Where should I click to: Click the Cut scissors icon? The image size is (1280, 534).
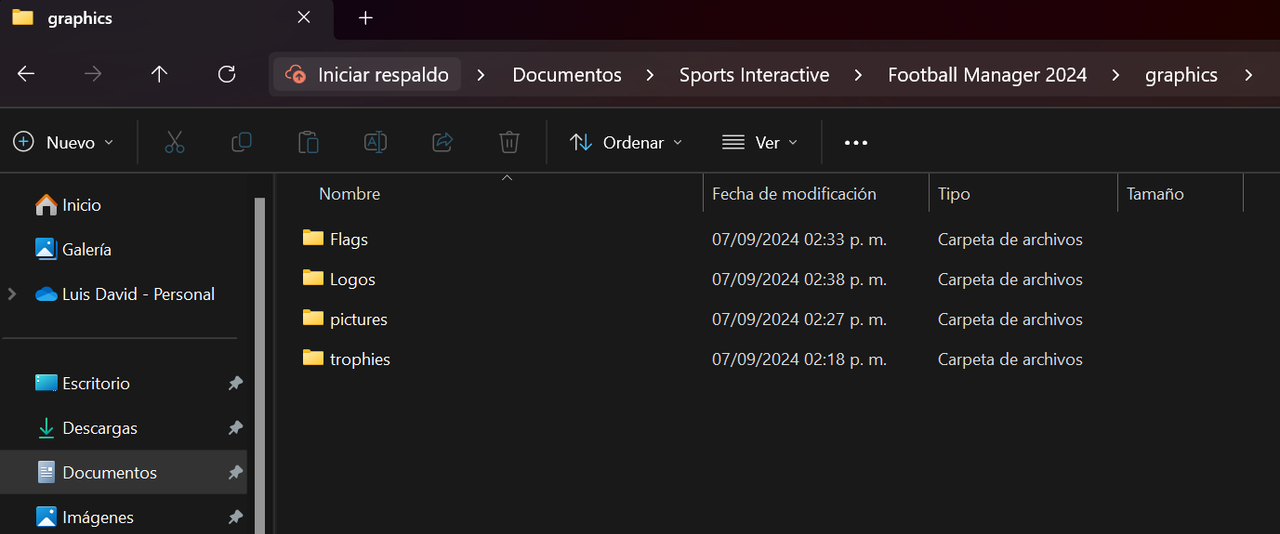pos(175,142)
